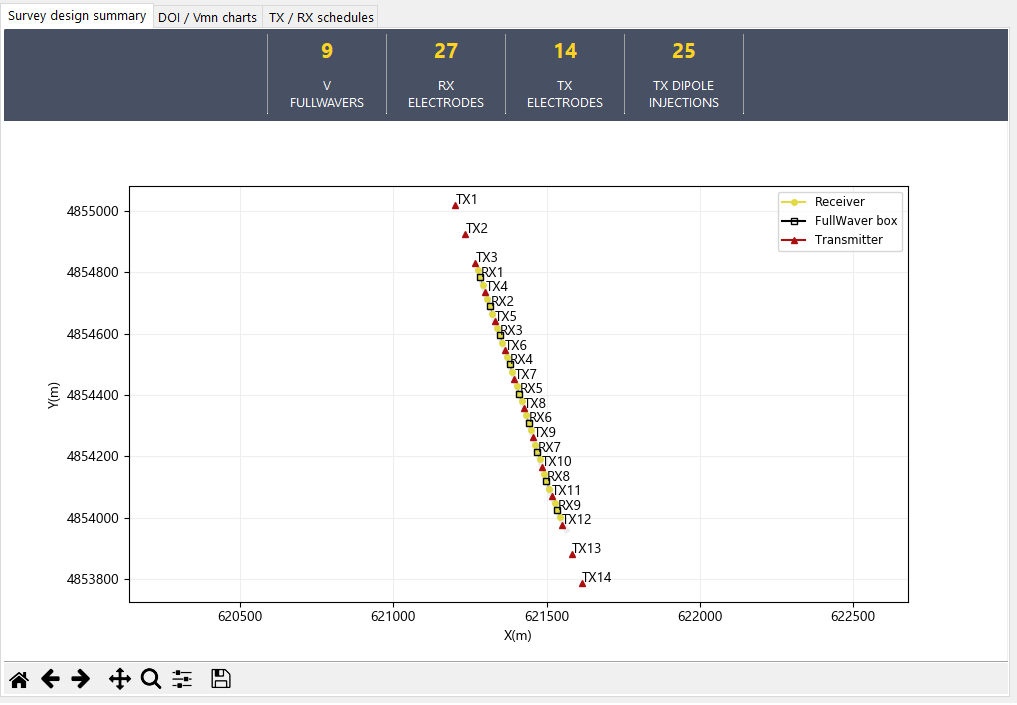The height and width of the screenshot is (705, 1017).
Task: Click the RX5 label on the plot
Action: click(531, 388)
